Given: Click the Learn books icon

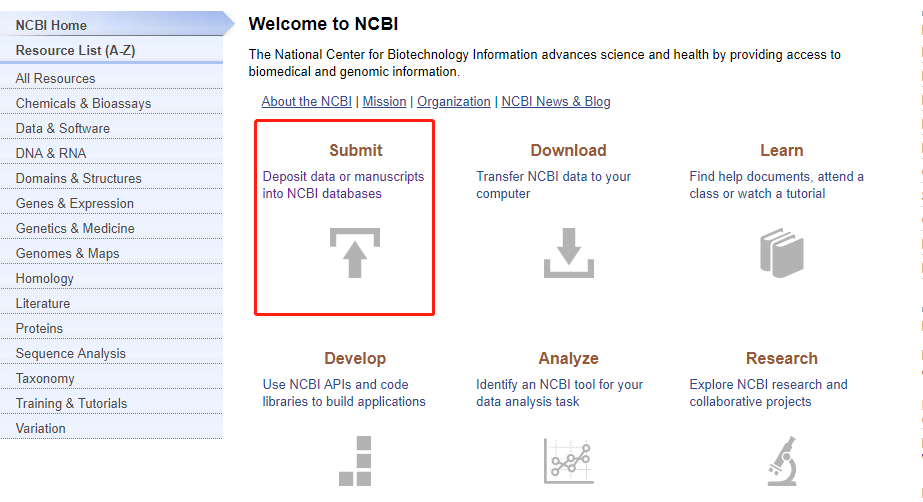Looking at the screenshot, I should (782, 253).
